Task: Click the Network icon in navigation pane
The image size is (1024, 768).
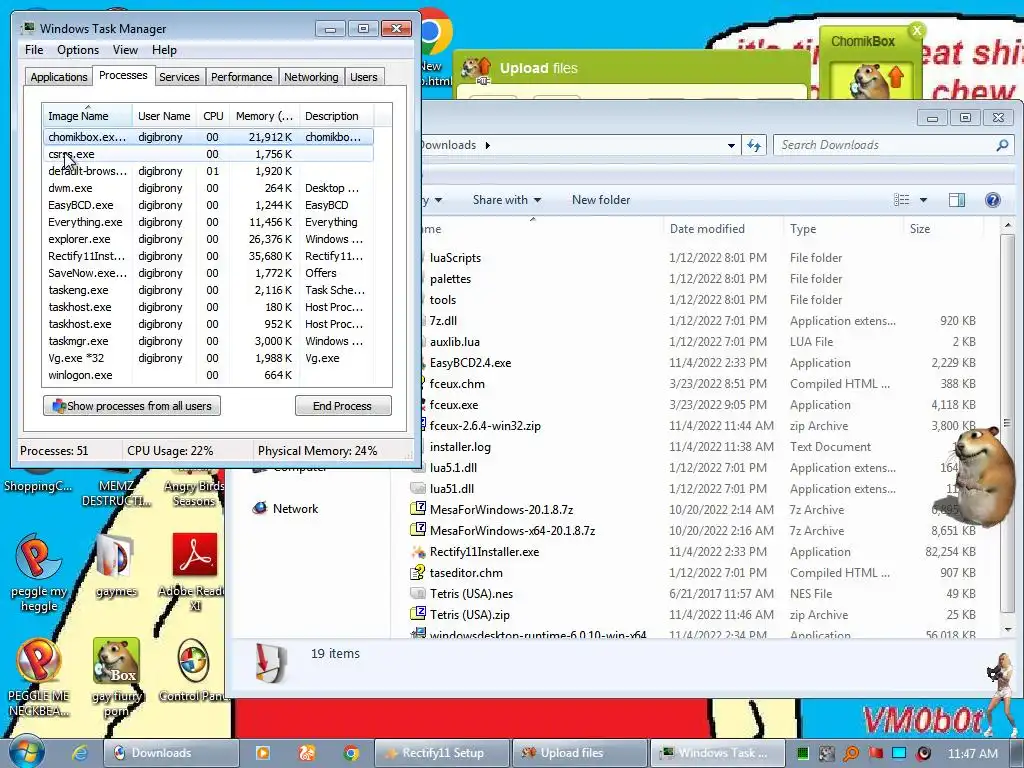Action: click(260, 508)
